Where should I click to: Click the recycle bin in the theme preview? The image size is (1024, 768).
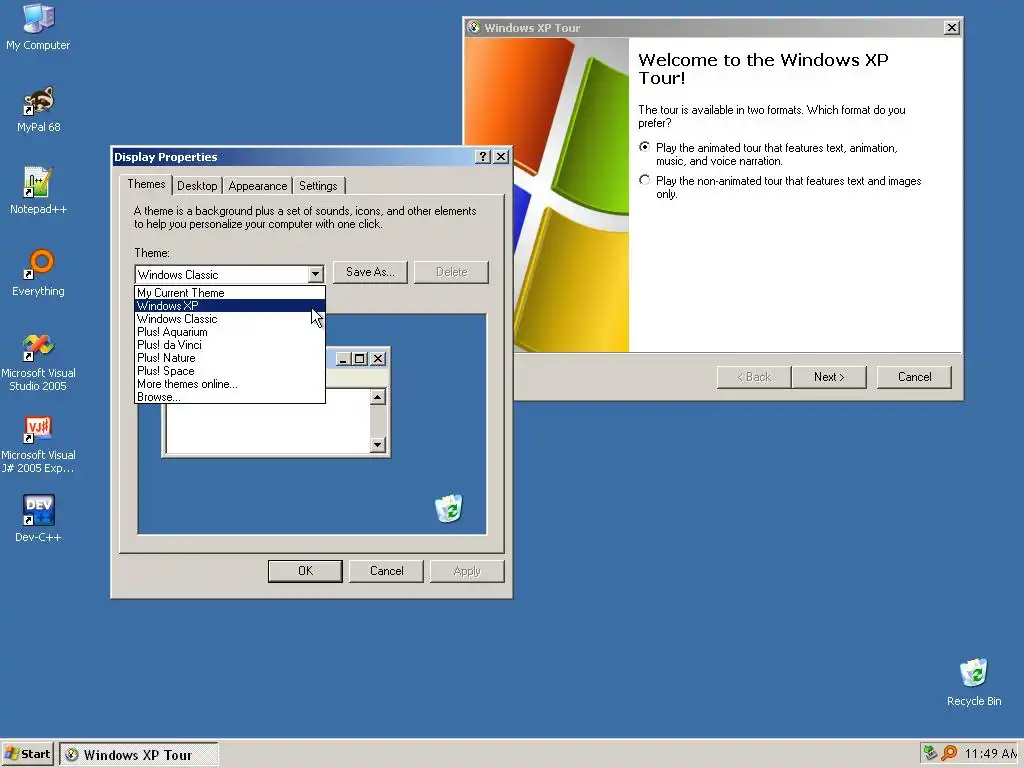pos(449,509)
